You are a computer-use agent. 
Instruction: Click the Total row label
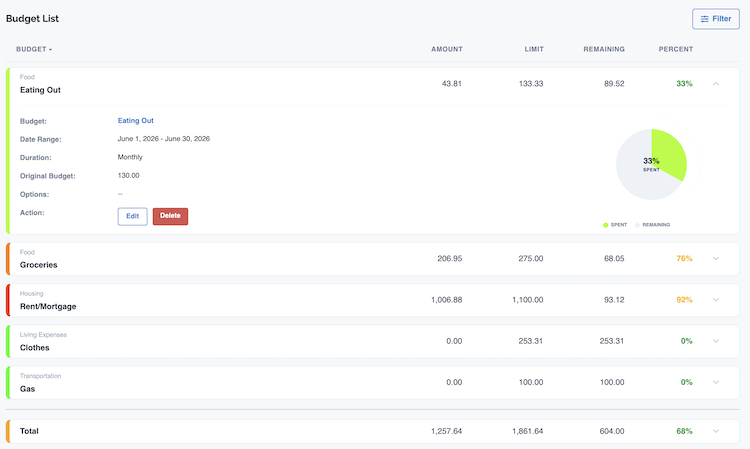[29, 431]
